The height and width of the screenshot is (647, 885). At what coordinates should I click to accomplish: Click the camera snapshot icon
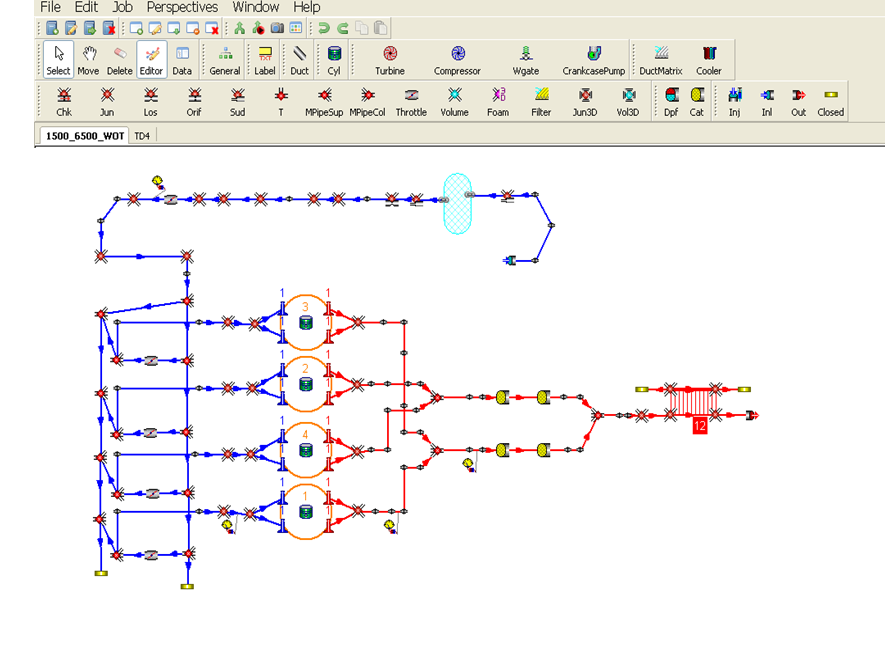277,28
